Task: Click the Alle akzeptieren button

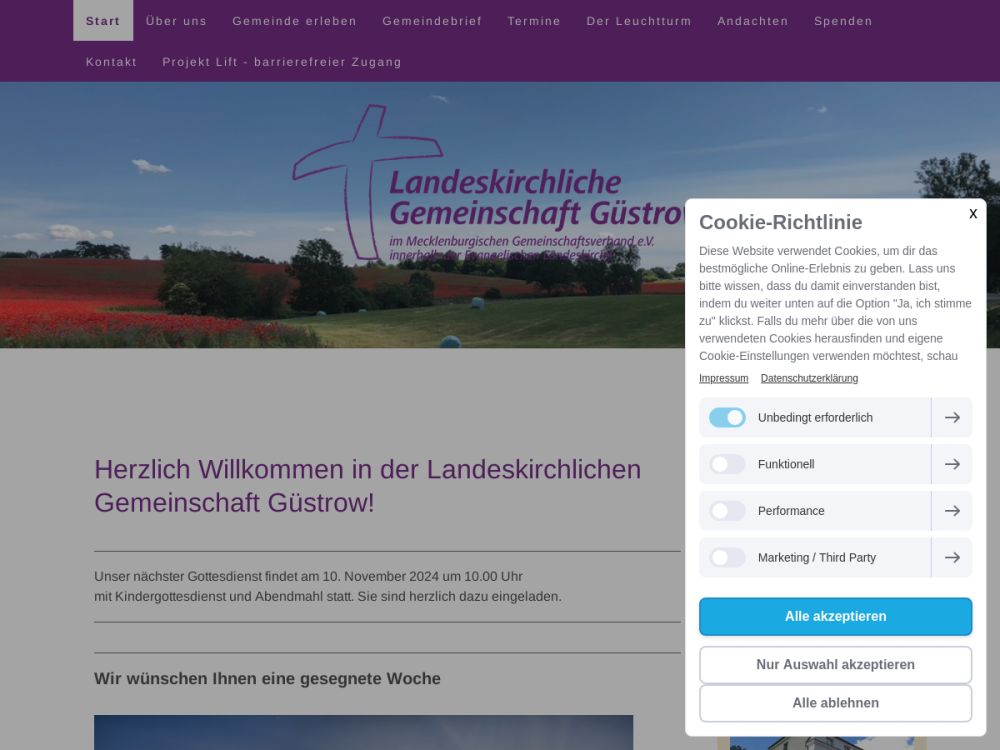Action: (835, 617)
